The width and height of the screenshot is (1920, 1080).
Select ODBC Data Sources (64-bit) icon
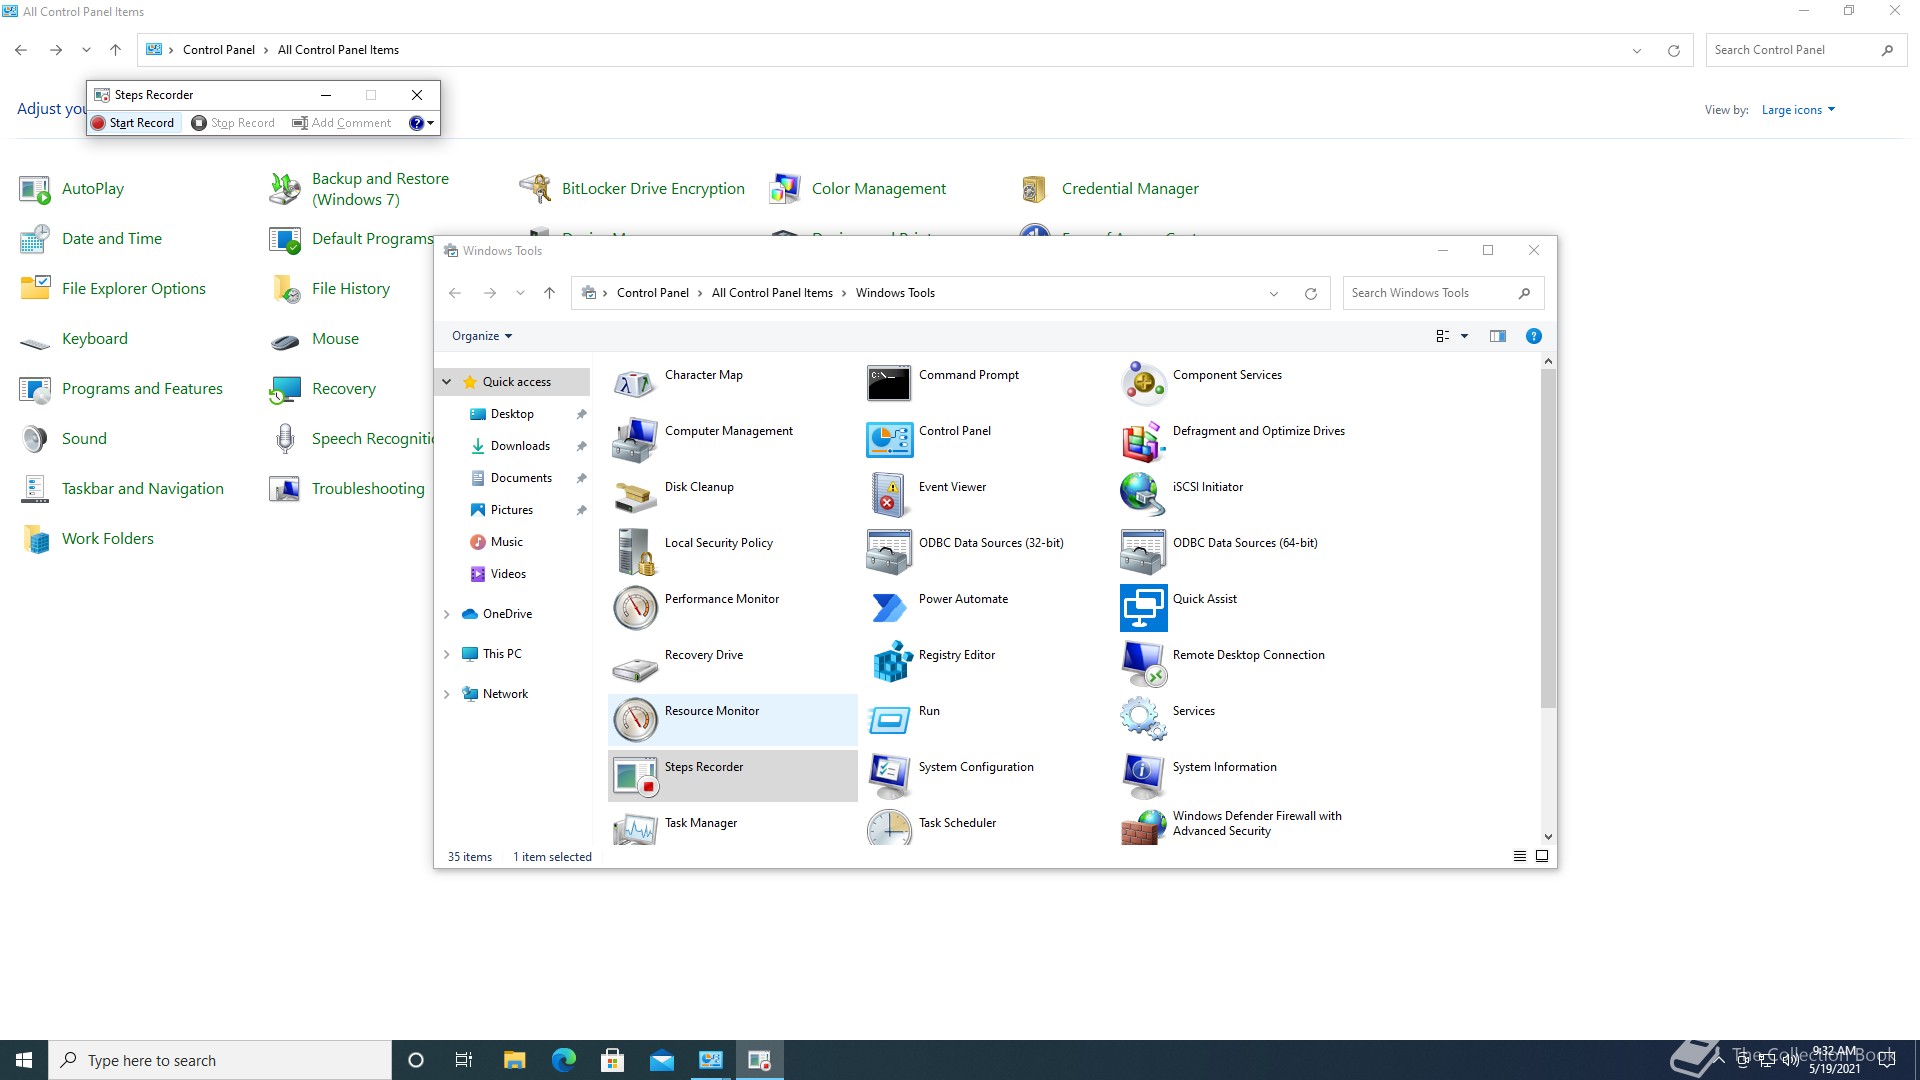pos(1142,551)
